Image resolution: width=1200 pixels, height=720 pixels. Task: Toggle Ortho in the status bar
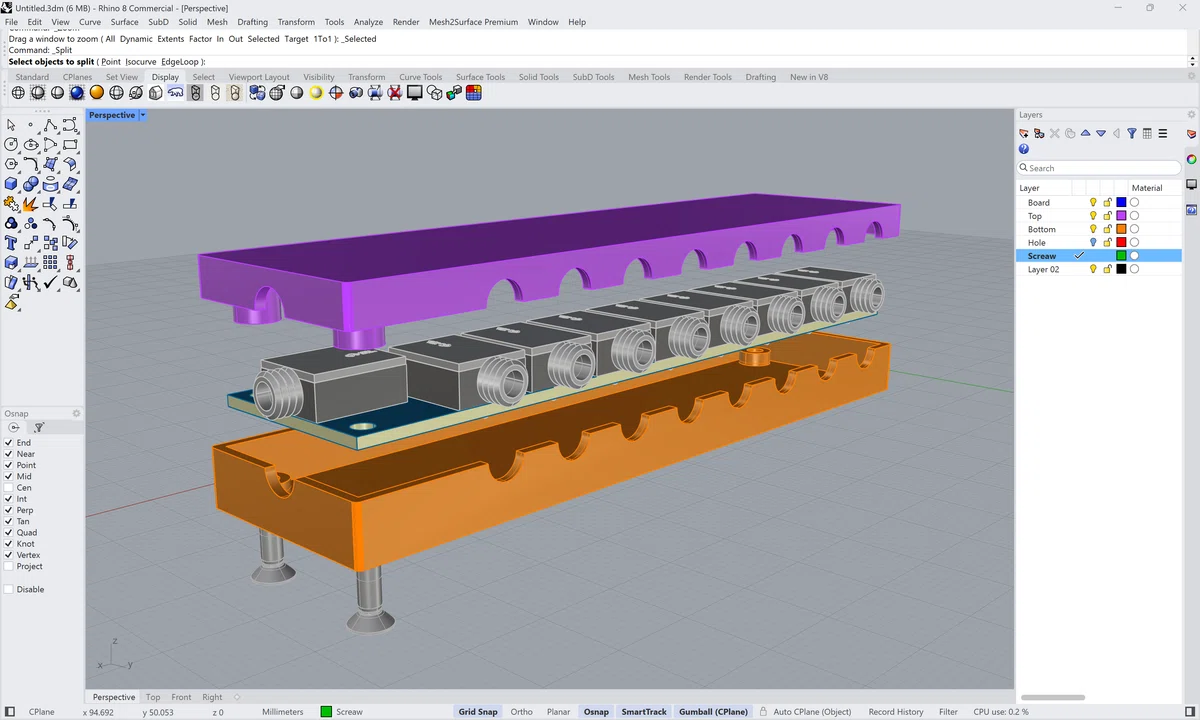(521, 712)
